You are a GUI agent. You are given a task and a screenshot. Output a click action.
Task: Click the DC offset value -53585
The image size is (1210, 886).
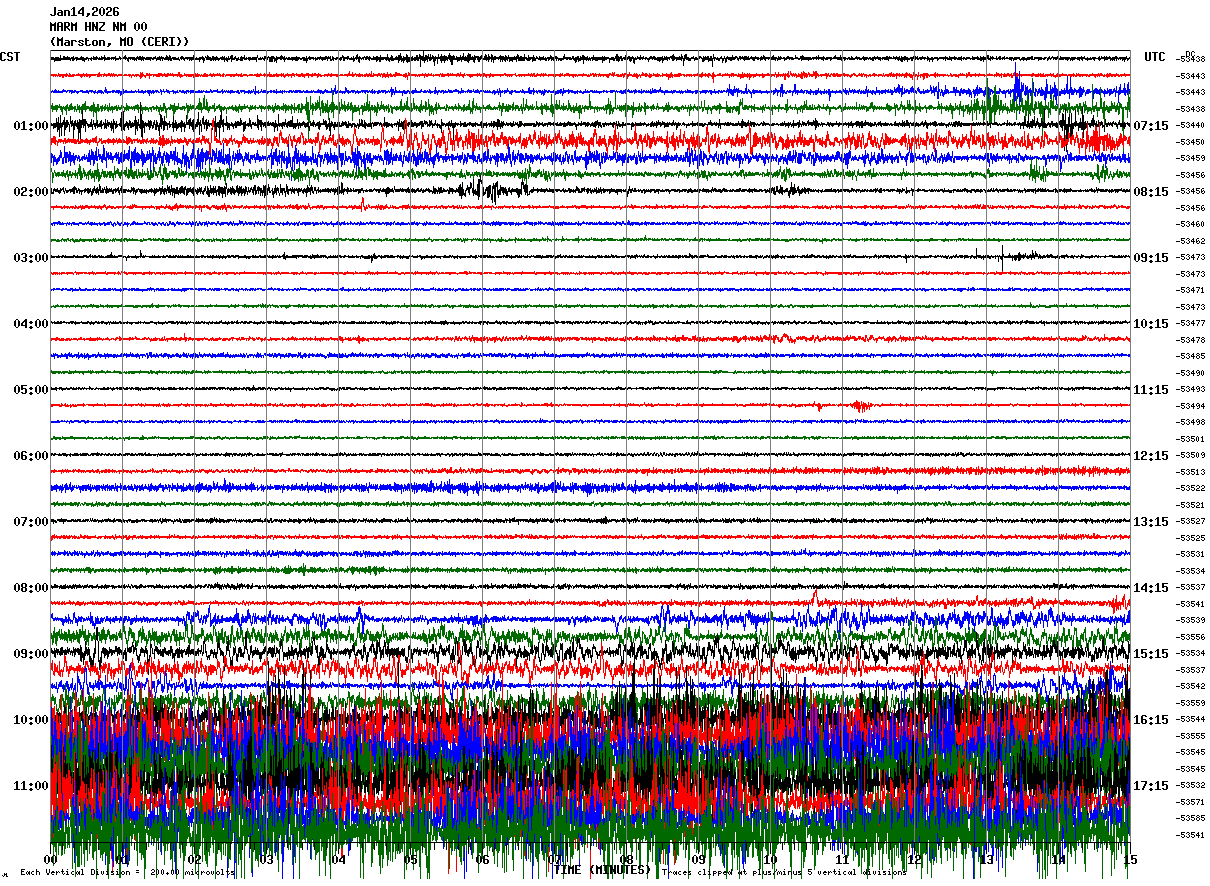point(1191,818)
